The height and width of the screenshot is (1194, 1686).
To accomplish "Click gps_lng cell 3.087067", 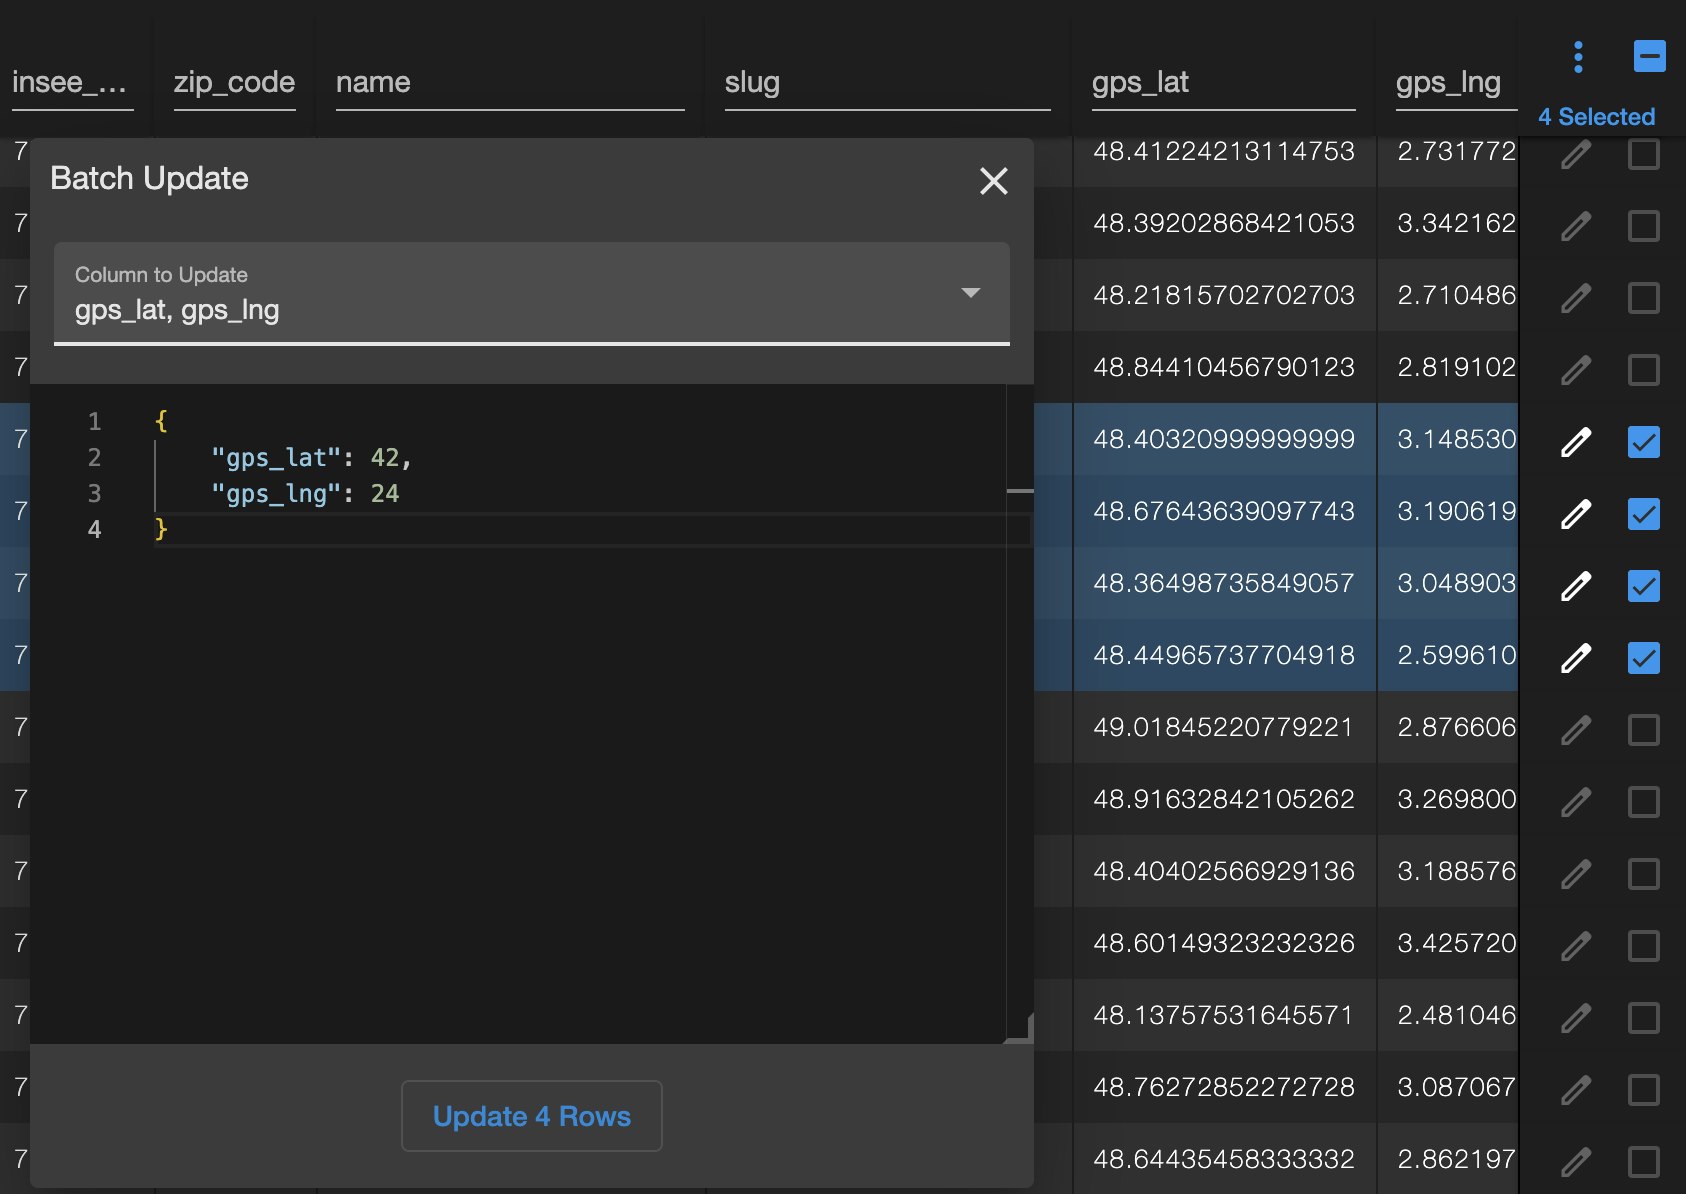I will (x=1456, y=1087).
